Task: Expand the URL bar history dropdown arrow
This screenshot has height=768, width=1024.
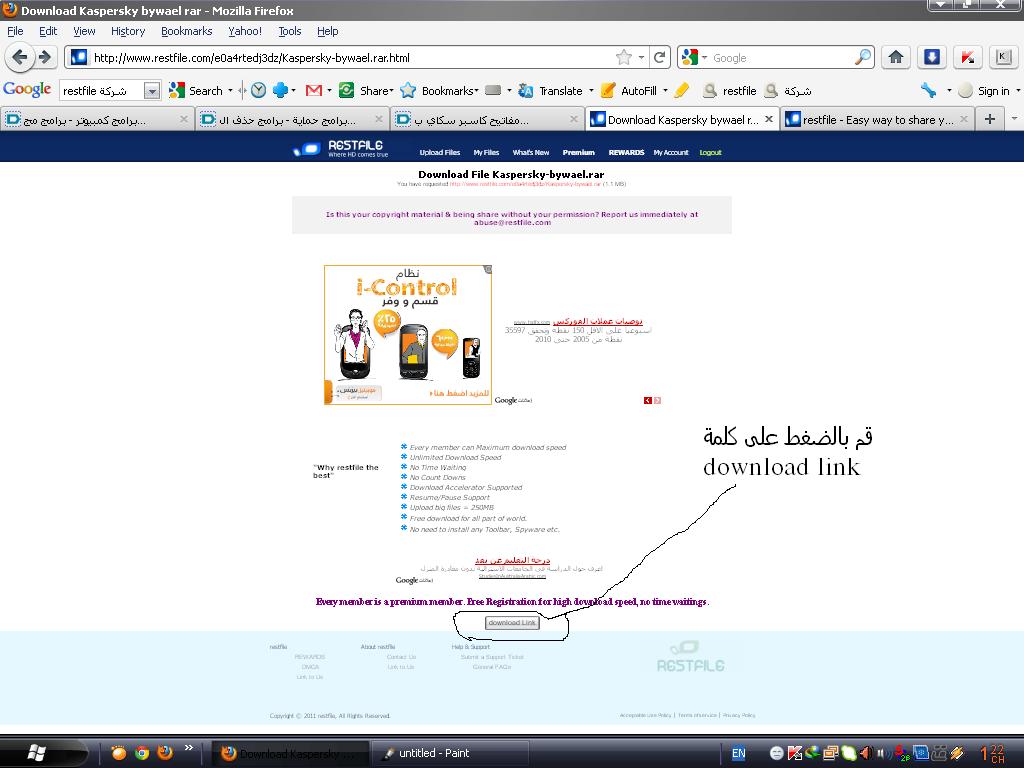Action: point(641,57)
